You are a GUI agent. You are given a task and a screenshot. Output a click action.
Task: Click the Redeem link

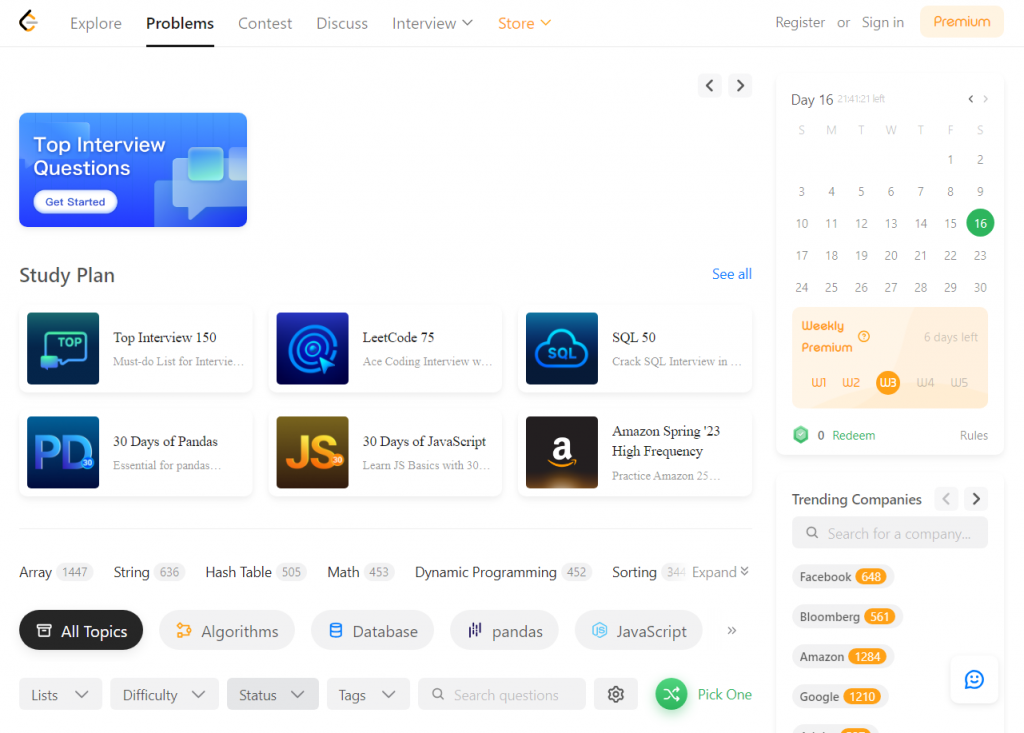coord(854,435)
